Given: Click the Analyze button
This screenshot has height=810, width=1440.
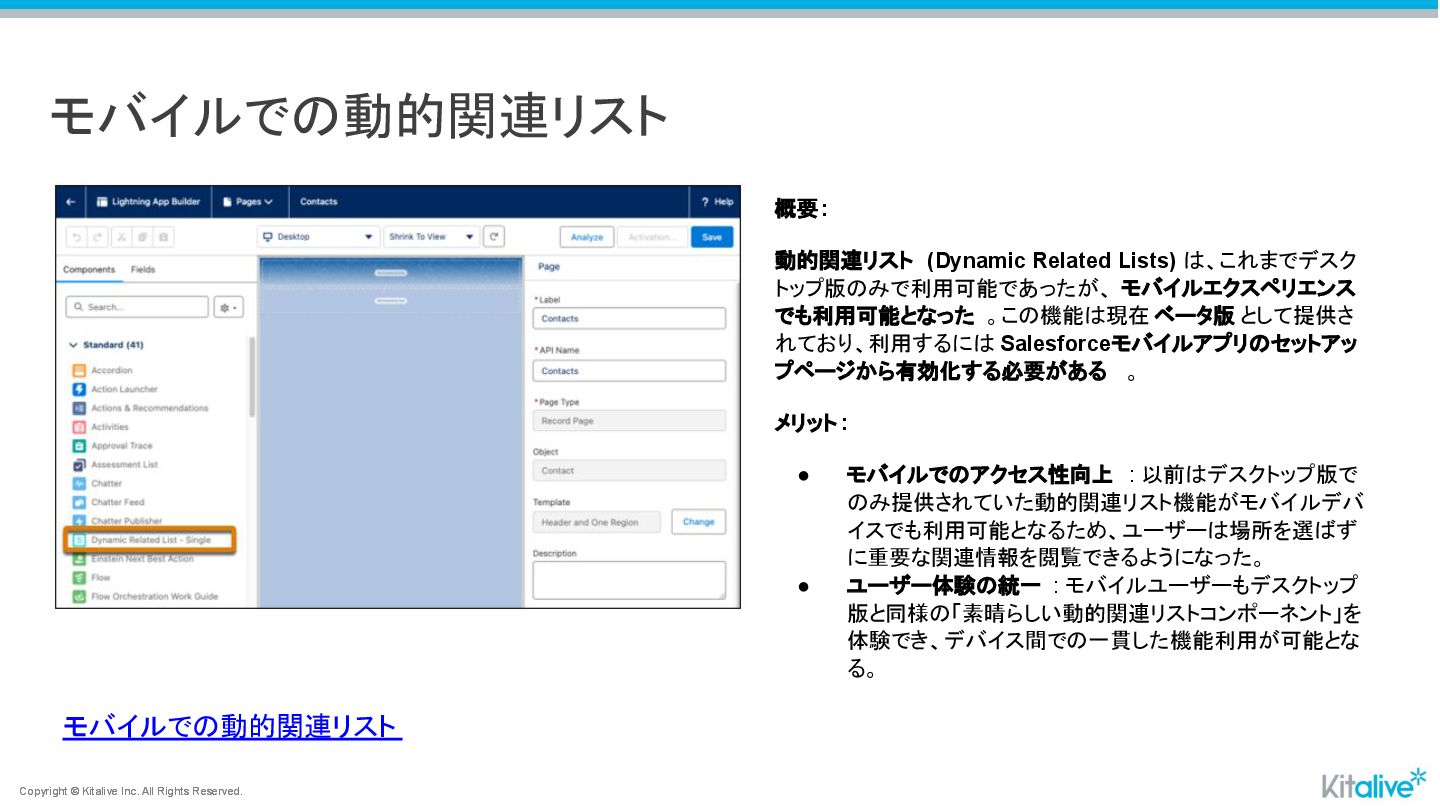Looking at the screenshot, I should coord(587,237).
